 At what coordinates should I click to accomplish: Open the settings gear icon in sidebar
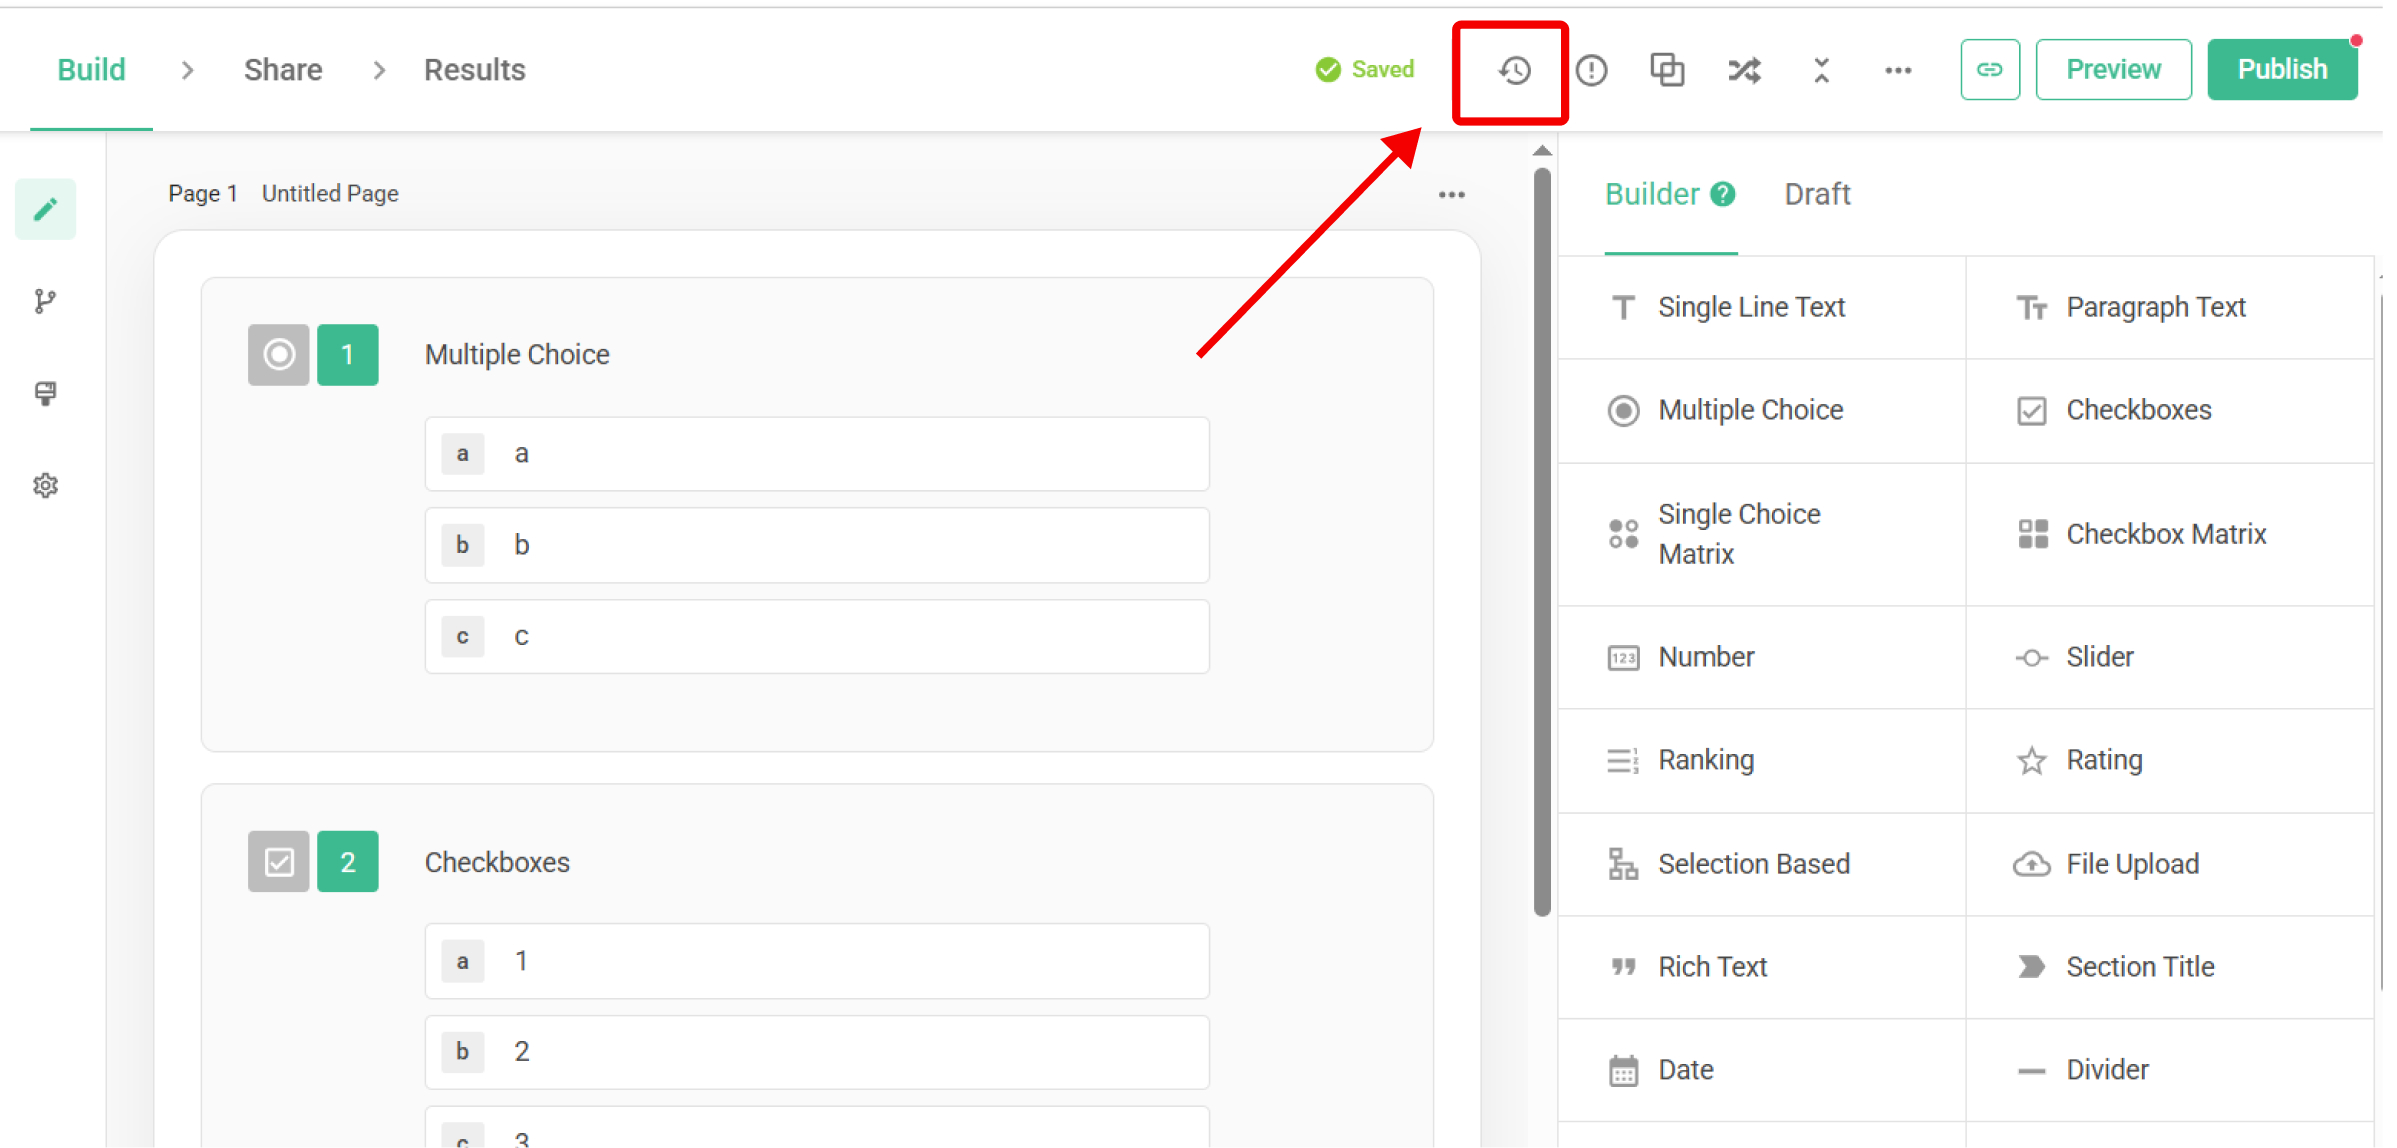pyautogui.click(x=45, y=486)
